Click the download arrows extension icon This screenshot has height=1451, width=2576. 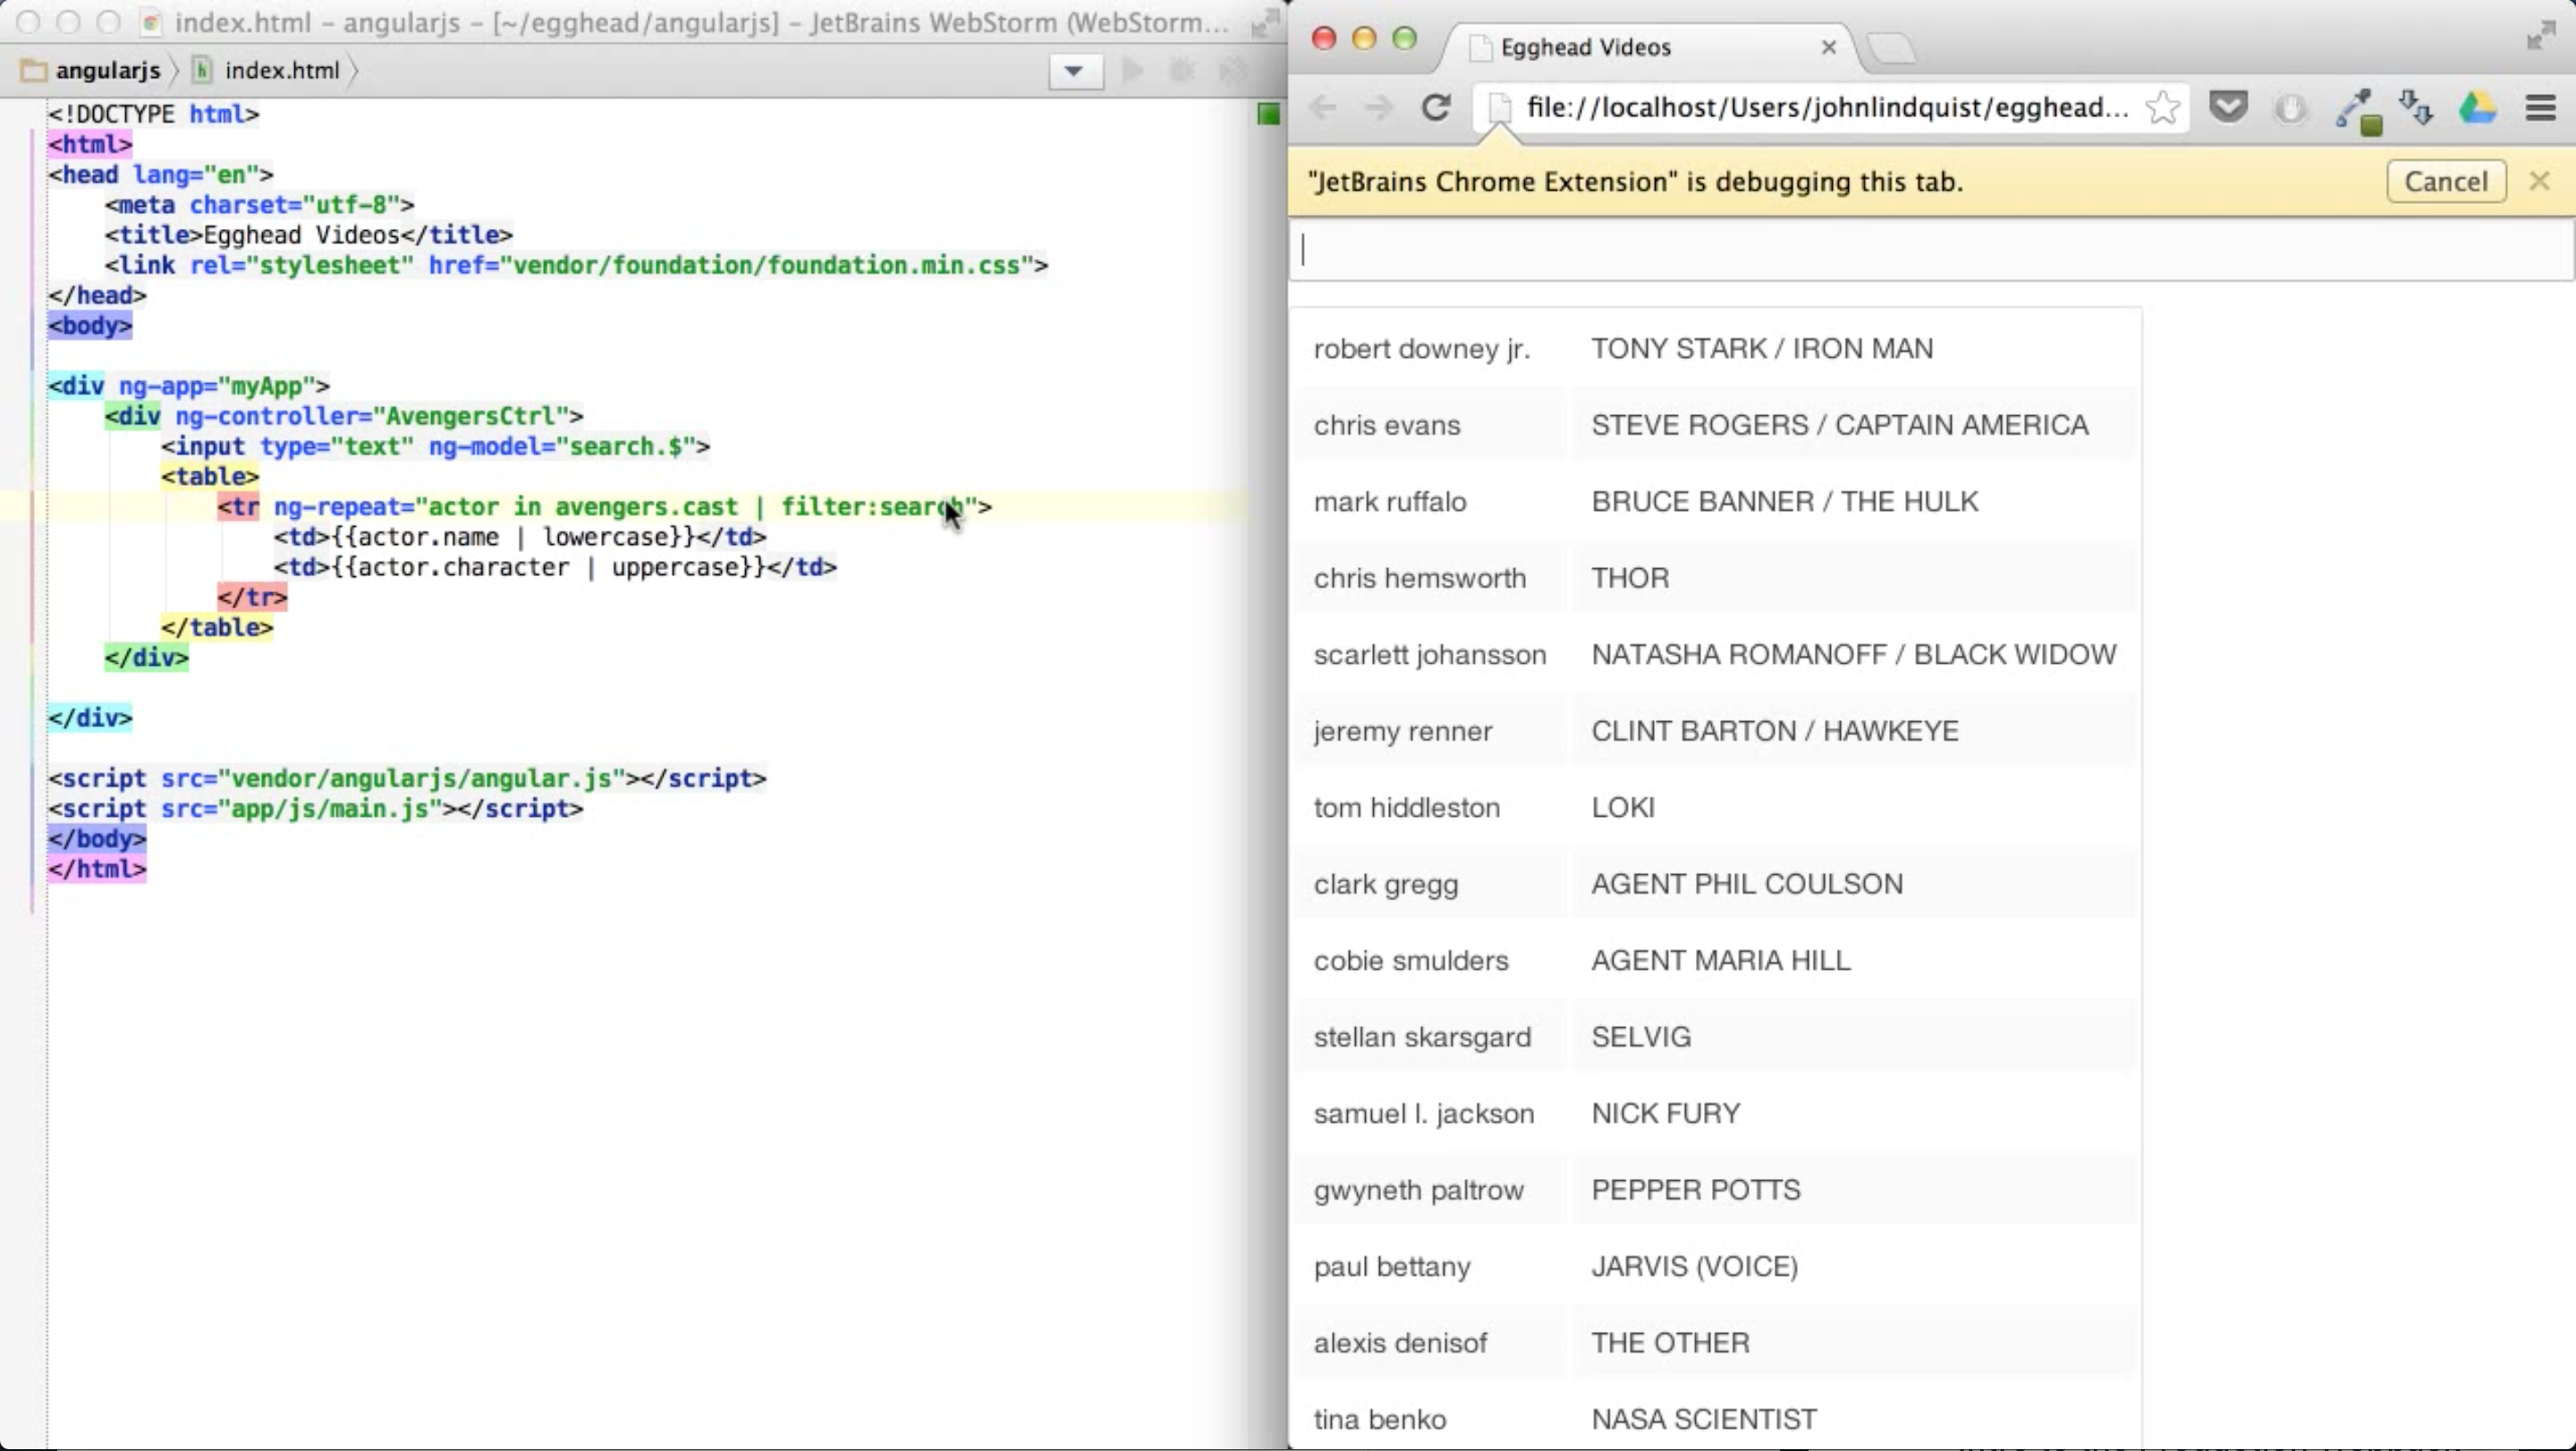[2417, 107]
